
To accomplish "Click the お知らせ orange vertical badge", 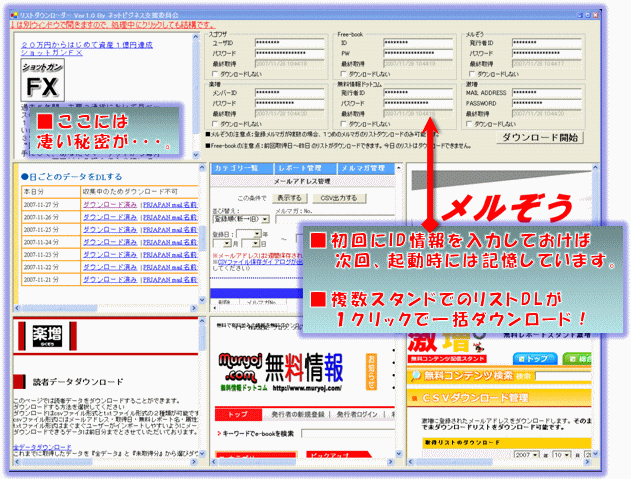I will coord(371,372).
